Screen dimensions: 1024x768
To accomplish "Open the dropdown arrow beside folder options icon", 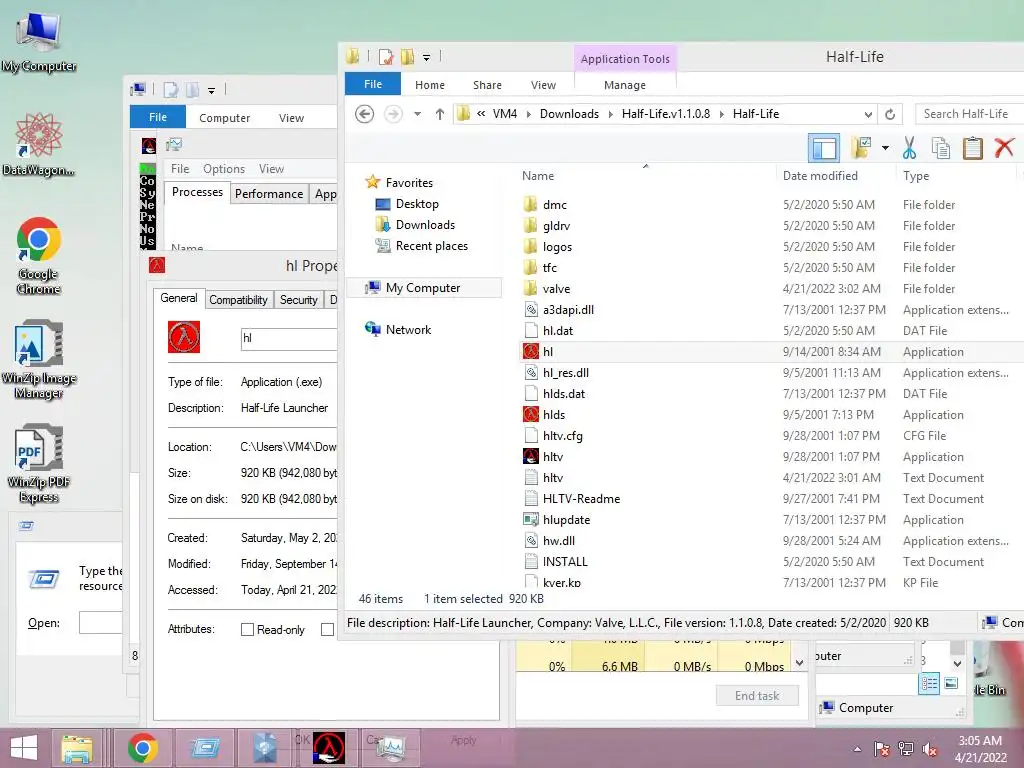I will click(885, 148).
